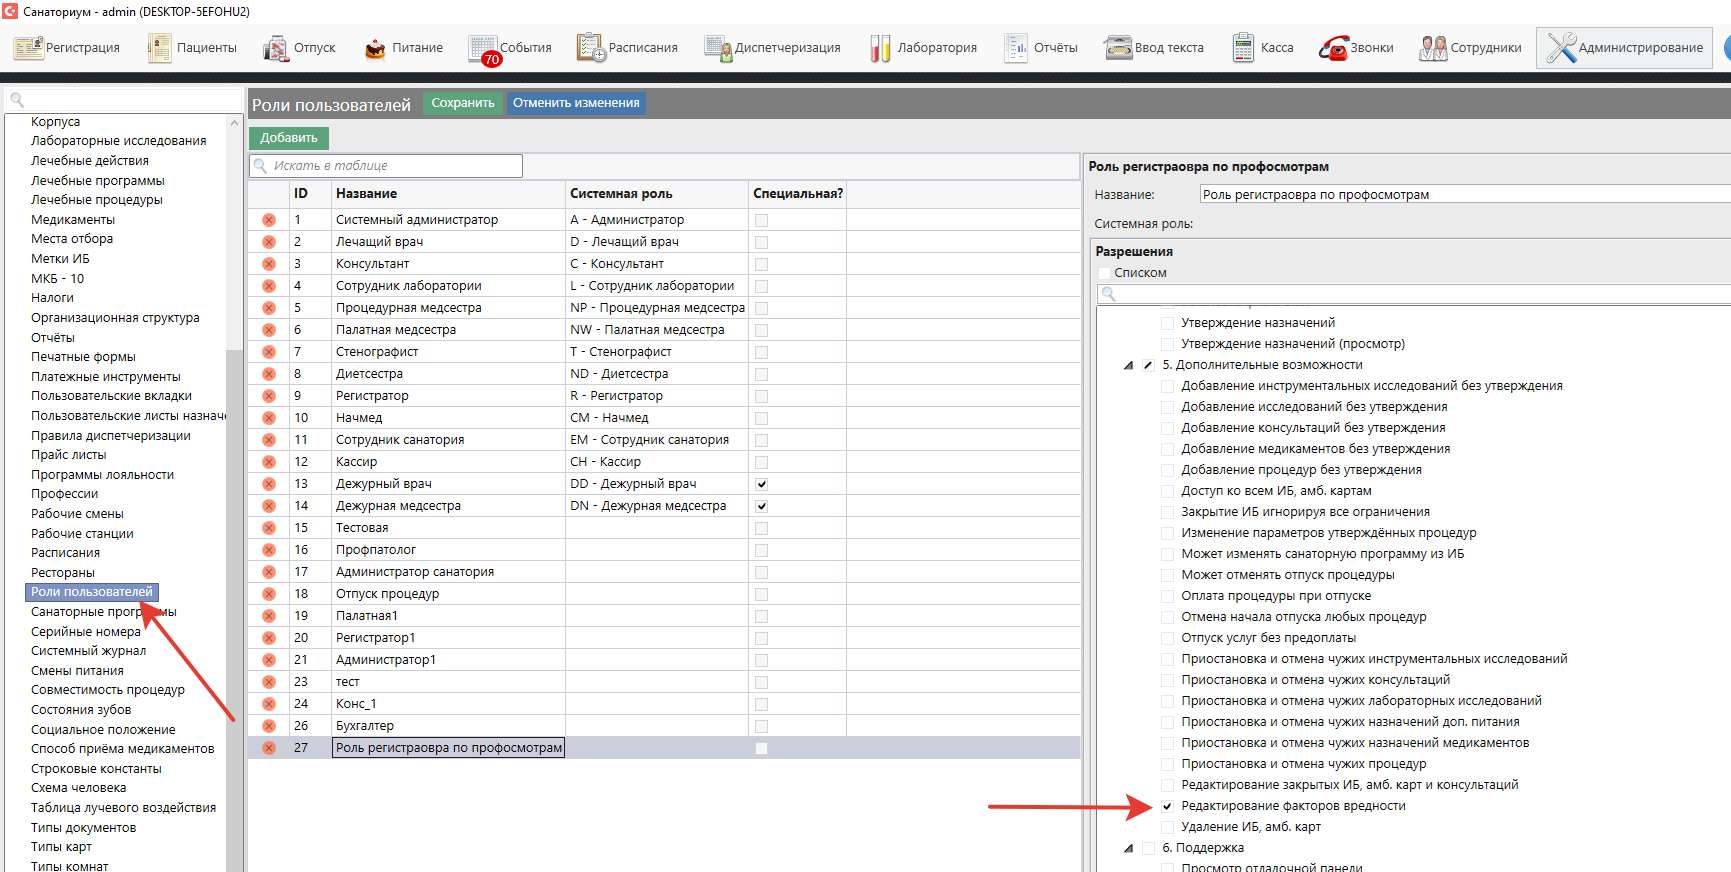Click the Питание cake icon
Image resolution: width=1731 pixels, height=872 pixels.
[375, 48]
